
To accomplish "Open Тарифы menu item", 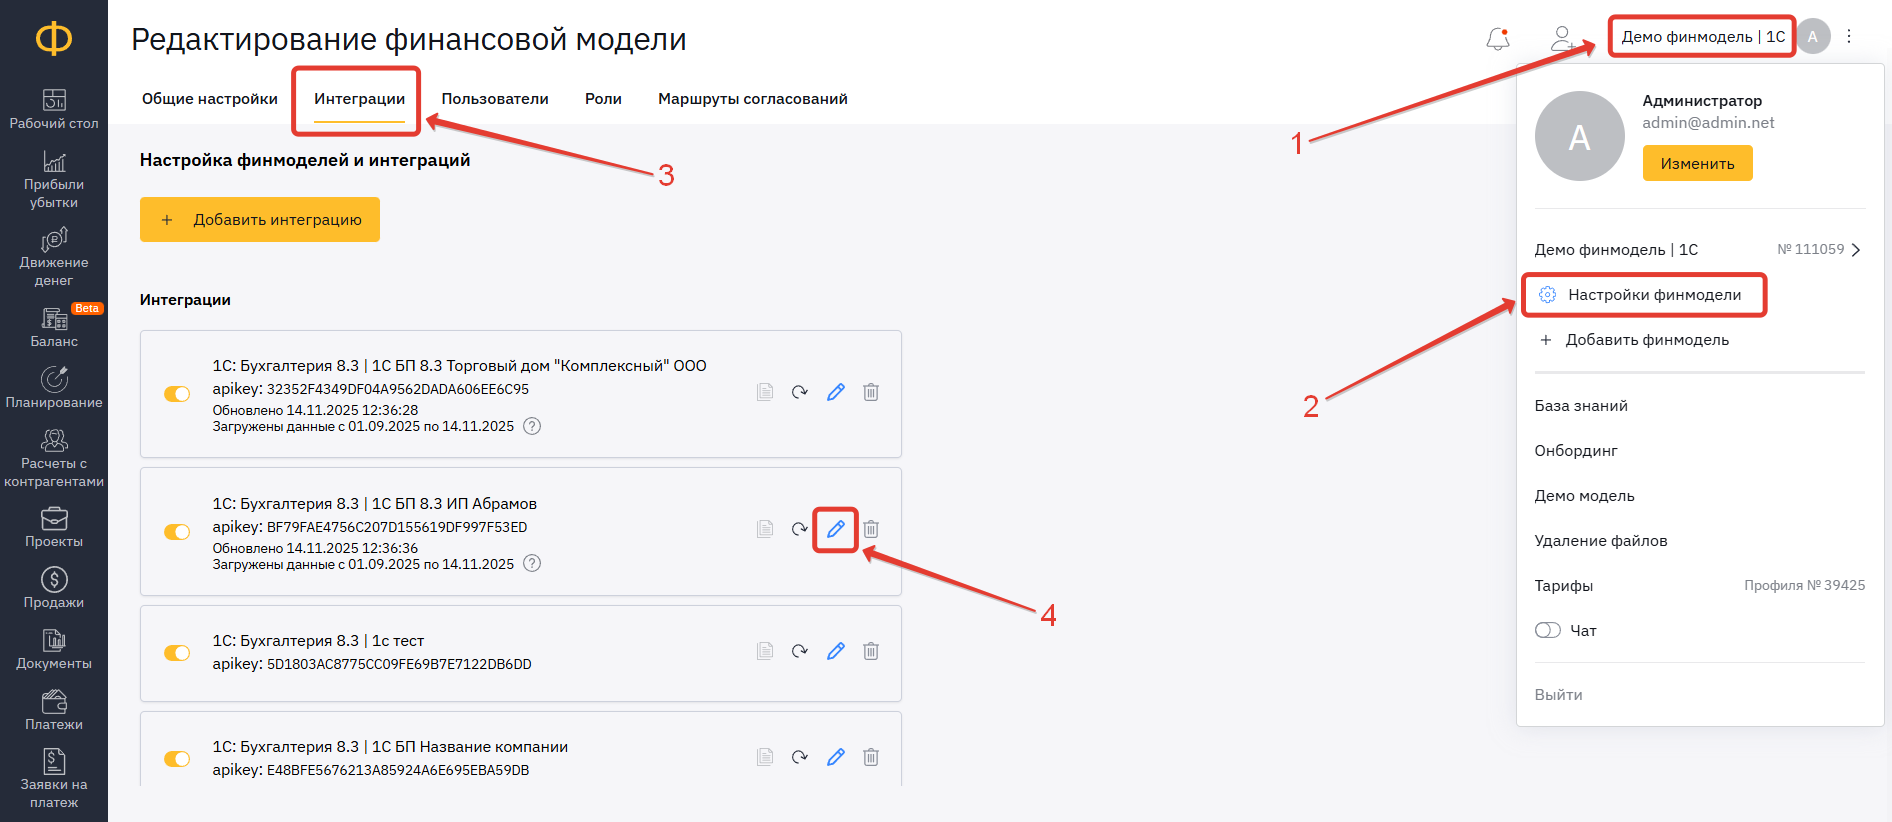I will click(1564, 586).
